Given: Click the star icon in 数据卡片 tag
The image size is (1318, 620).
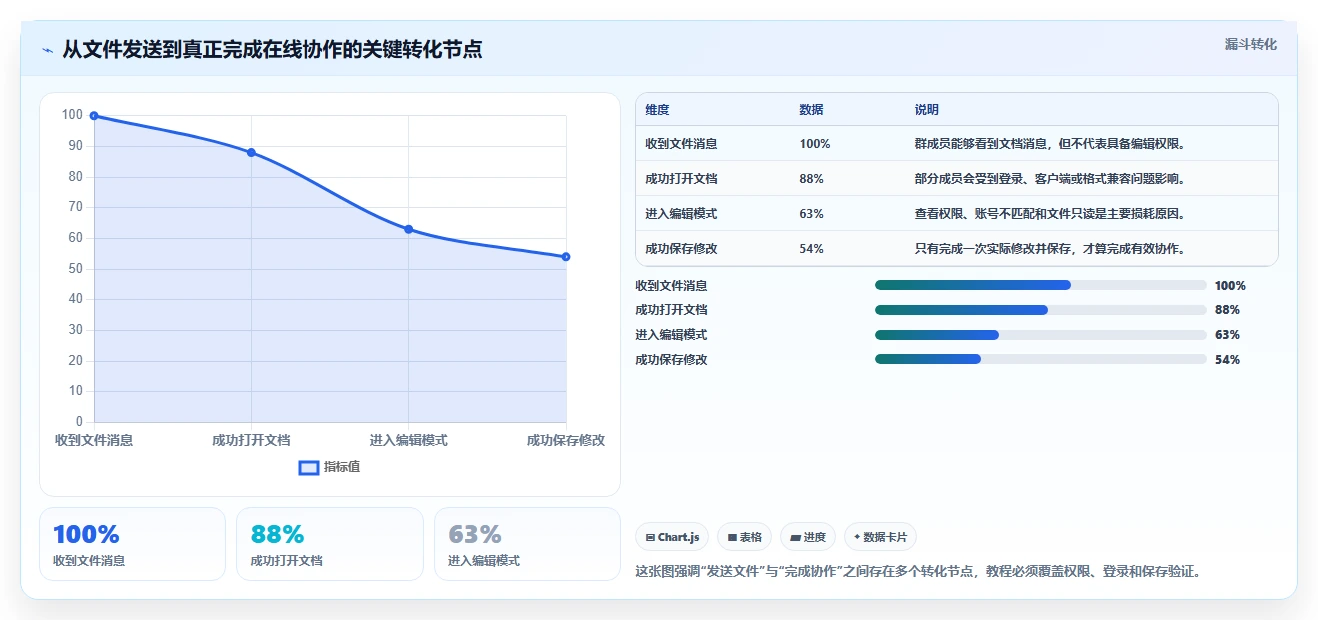Looking at the screenshot, I should [857, 537].
